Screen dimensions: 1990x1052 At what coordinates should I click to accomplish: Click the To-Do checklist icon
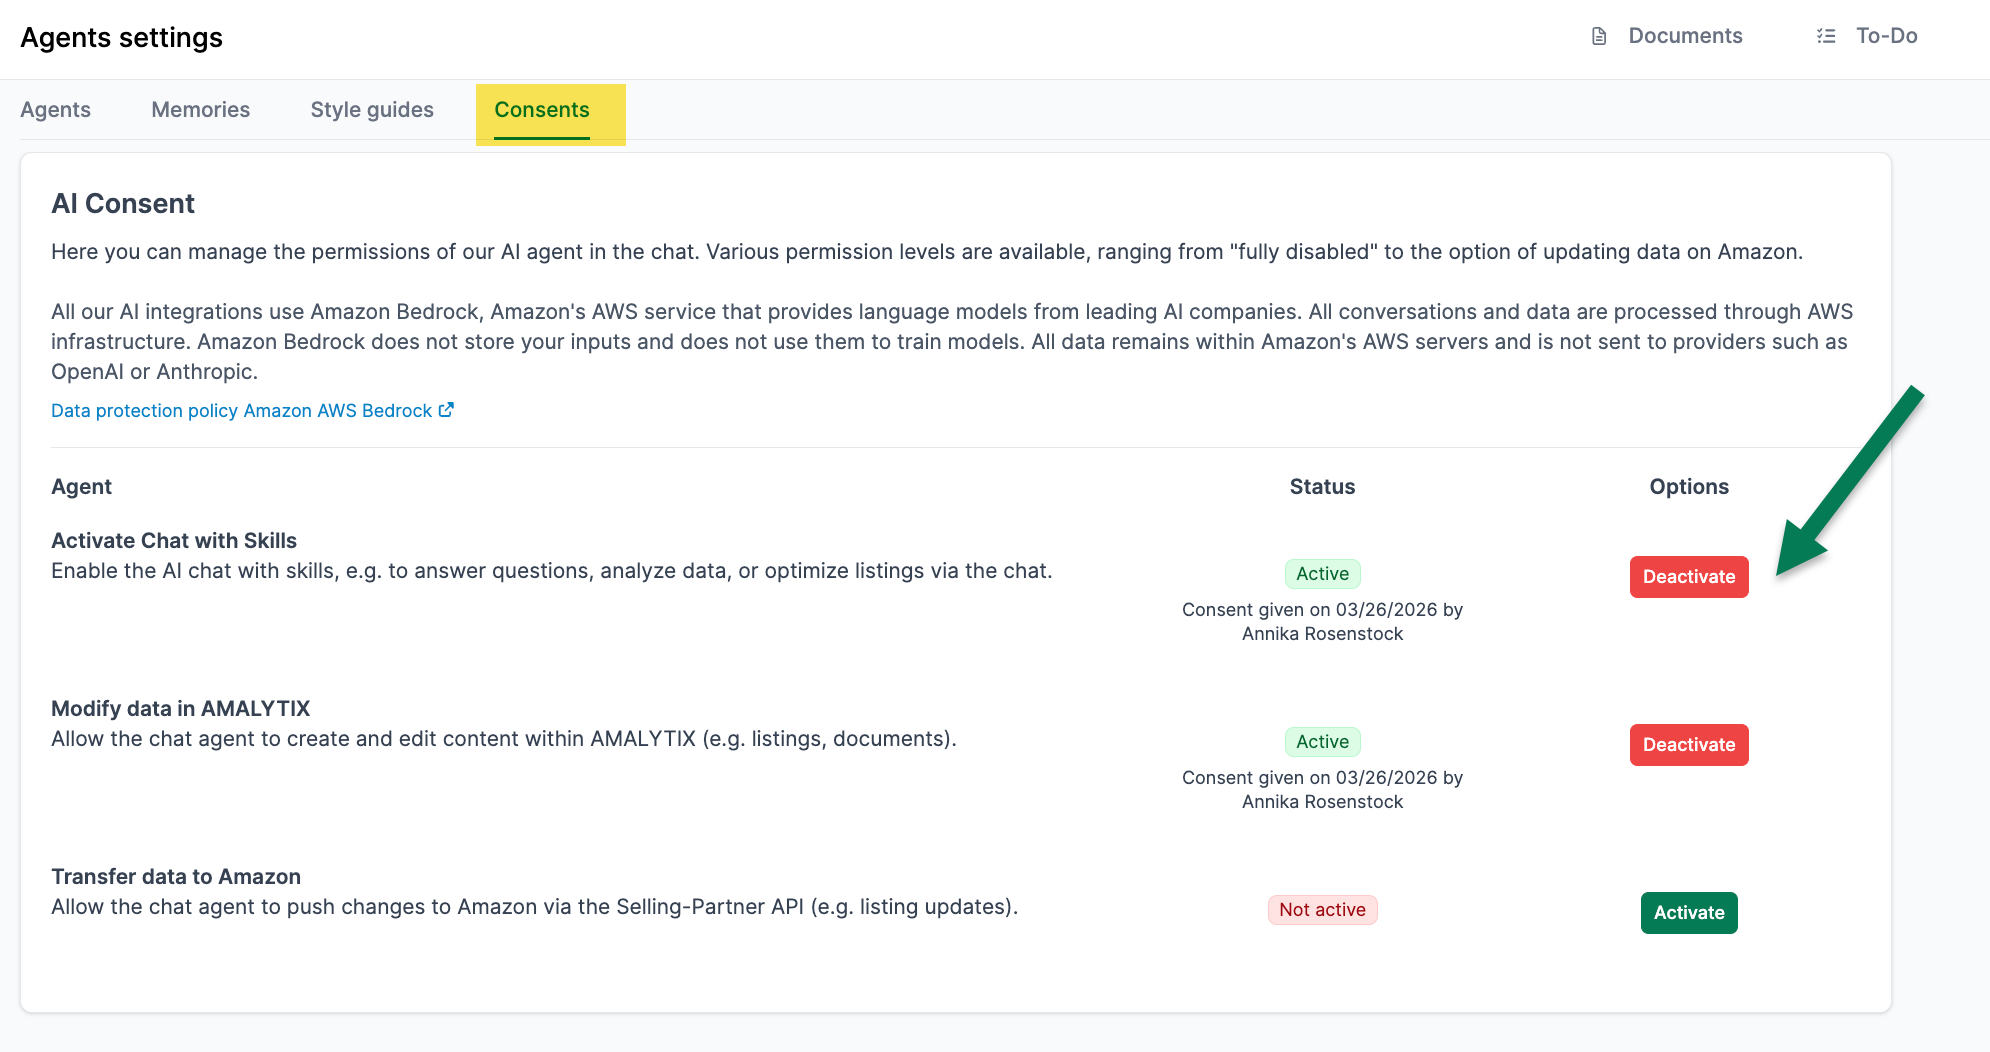[1826, 36]
